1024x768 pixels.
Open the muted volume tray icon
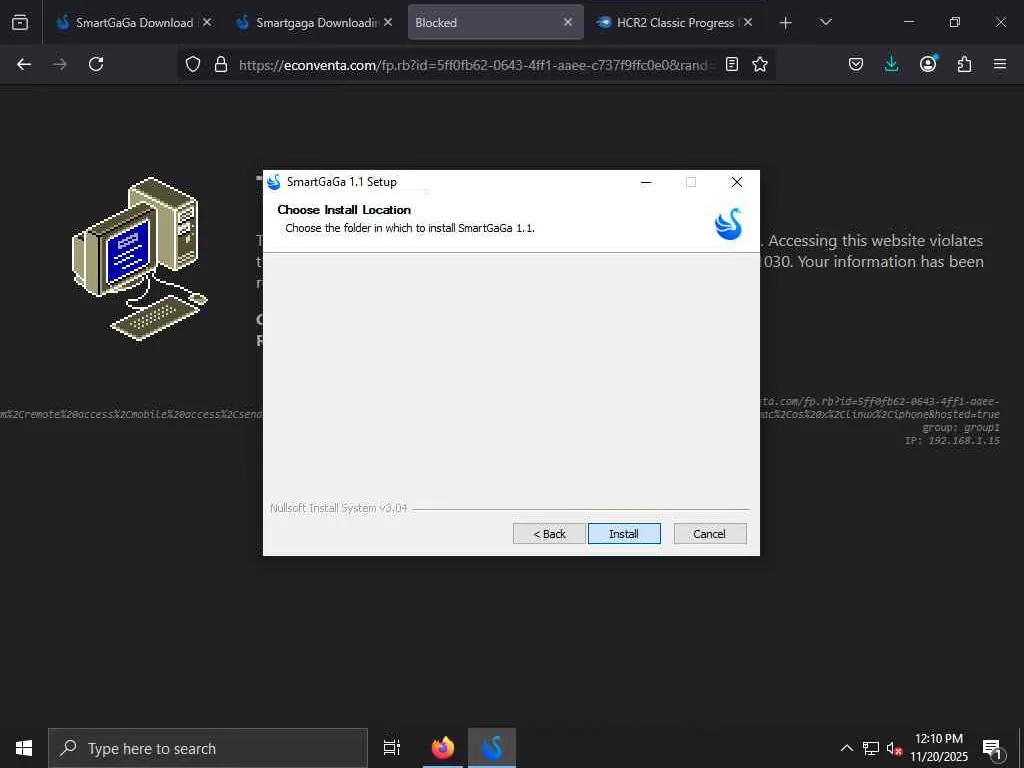pyautogui.click(x=894, y=748)
